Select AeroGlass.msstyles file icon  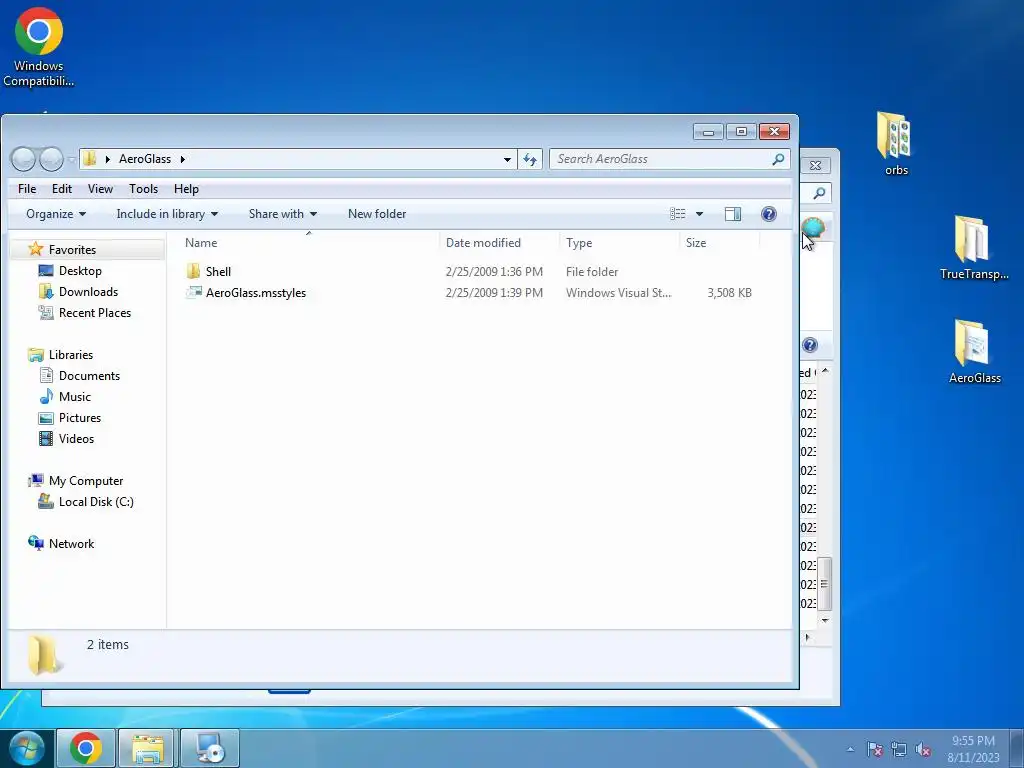(193, 292)
